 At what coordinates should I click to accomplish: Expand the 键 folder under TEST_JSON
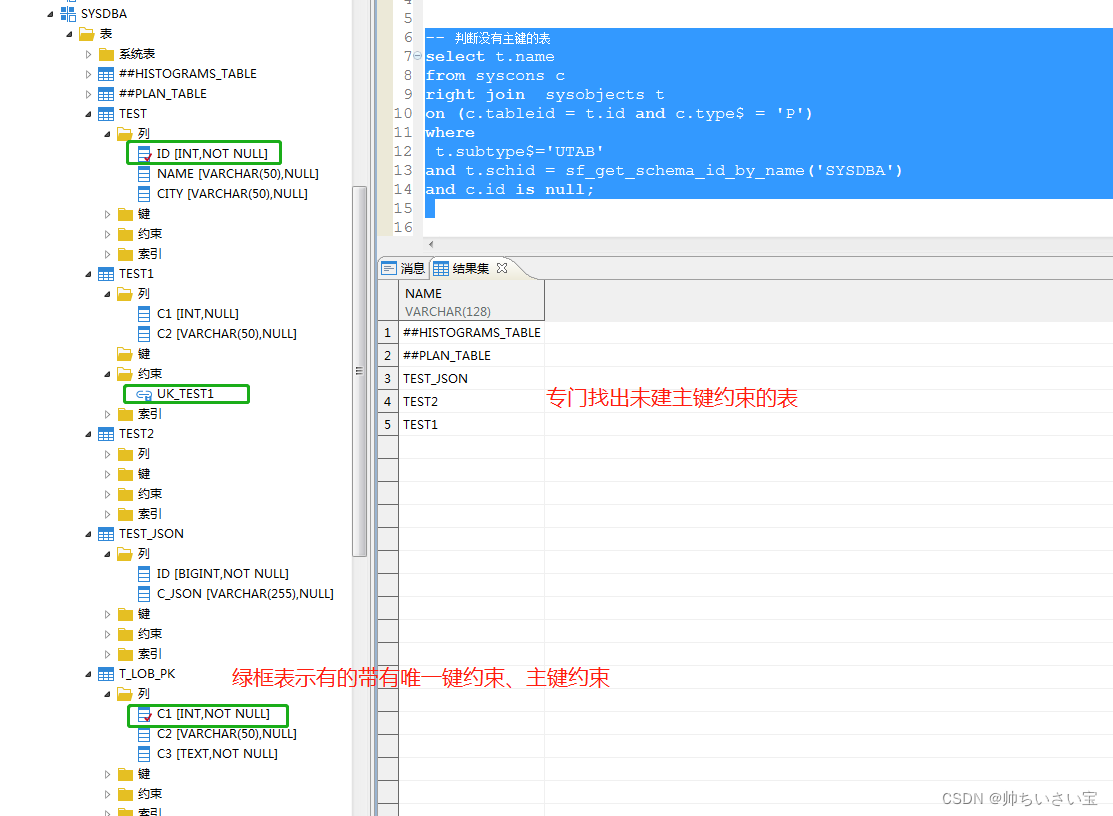(x=107, y=614)
